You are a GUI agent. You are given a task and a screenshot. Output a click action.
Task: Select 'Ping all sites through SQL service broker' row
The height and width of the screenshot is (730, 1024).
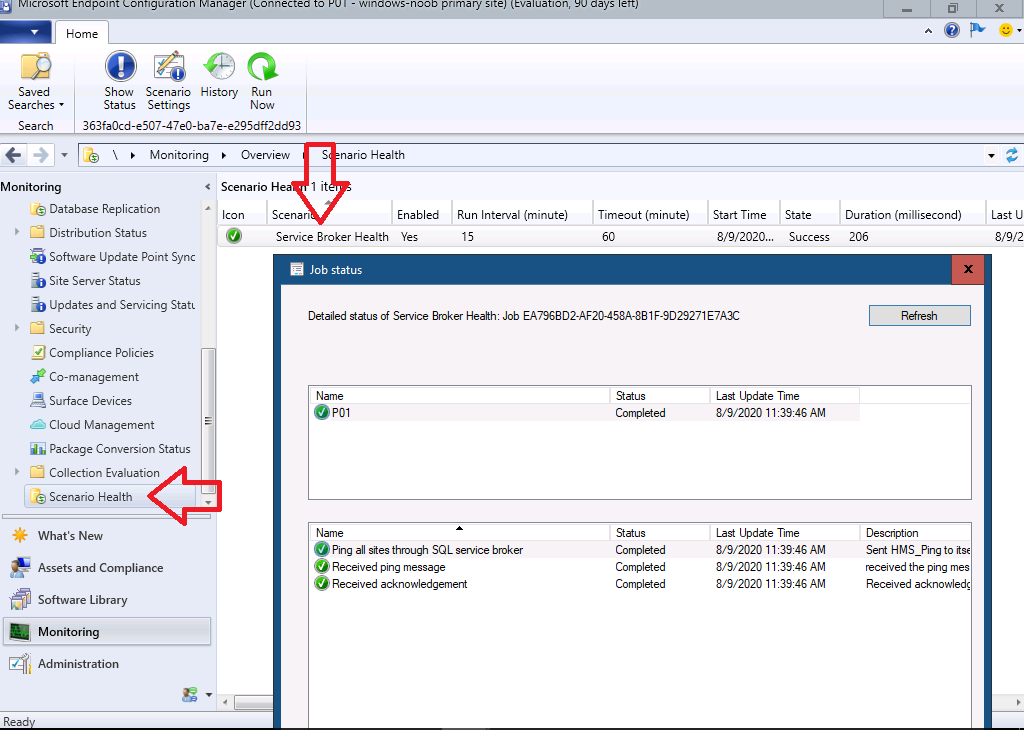point(640,550)
